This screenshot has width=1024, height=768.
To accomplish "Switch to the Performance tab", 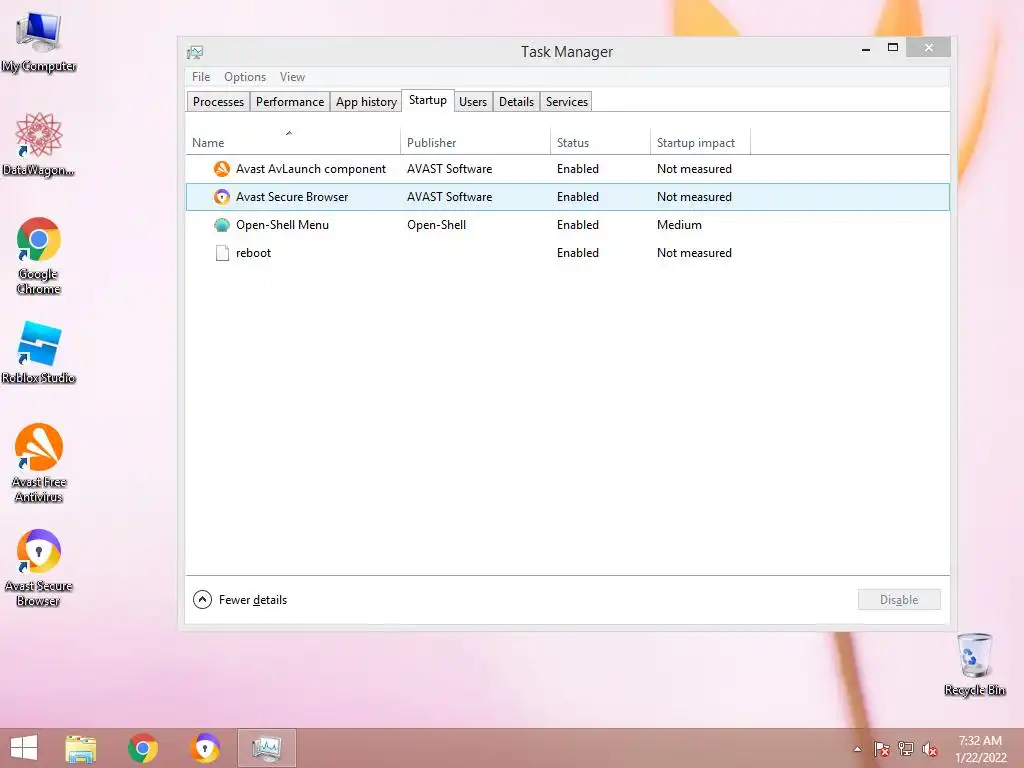I will (x=290, y=102).
